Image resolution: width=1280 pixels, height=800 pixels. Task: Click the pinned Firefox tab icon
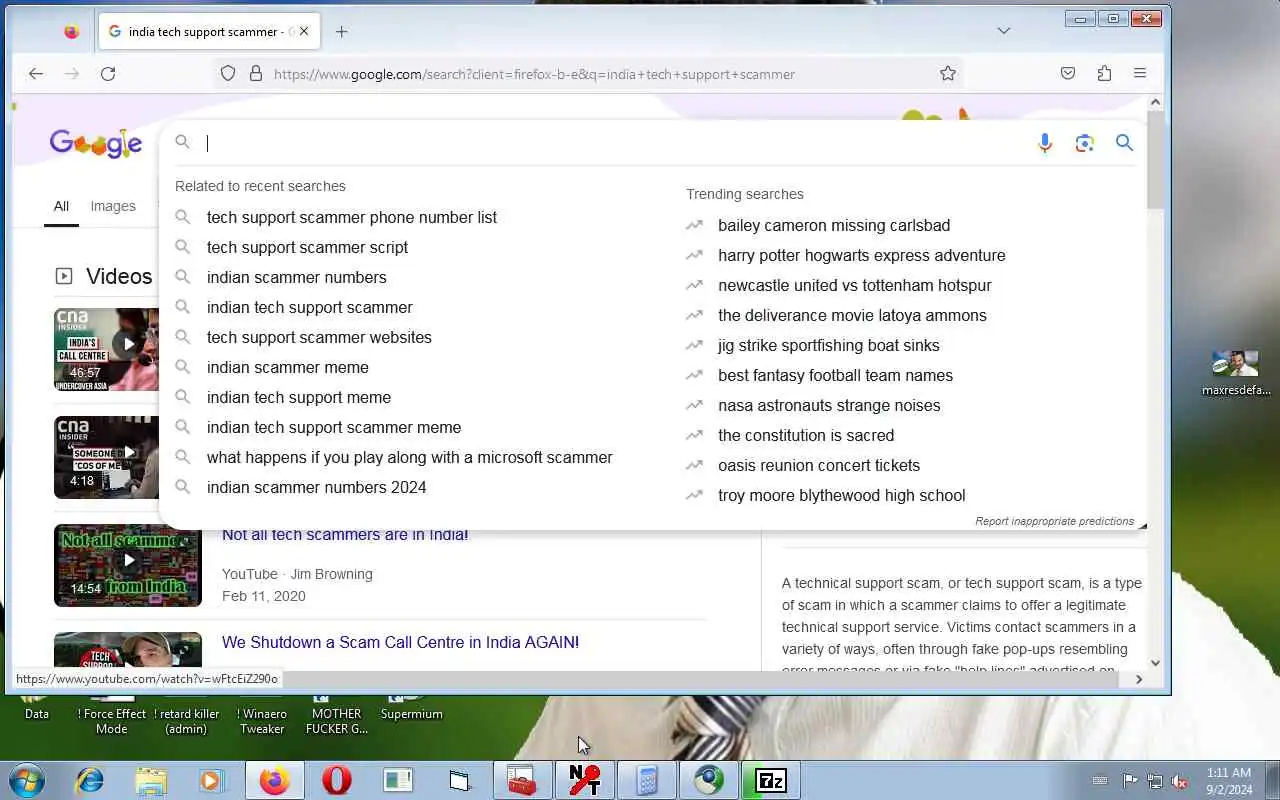(x=71, y=32)
